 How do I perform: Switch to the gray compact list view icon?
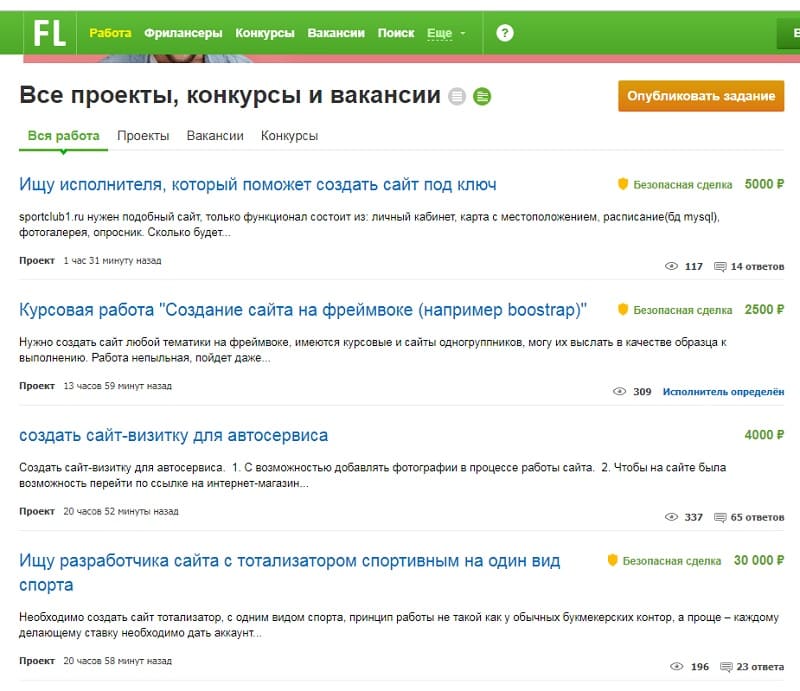(x=457, y=96)
